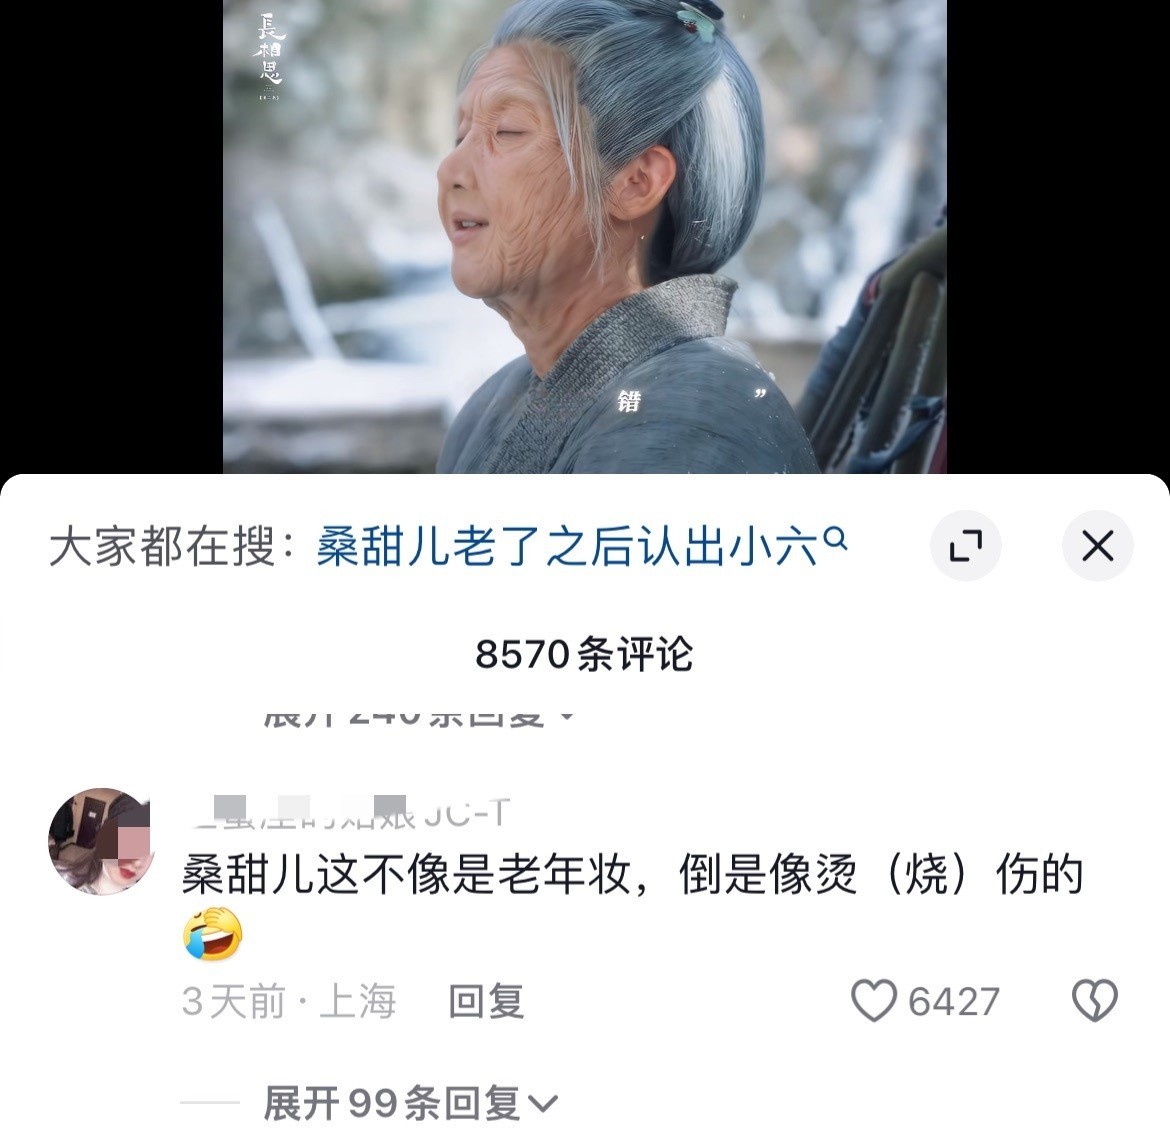
Task: Open the blurred commenter username
Action: pos(347,813)
